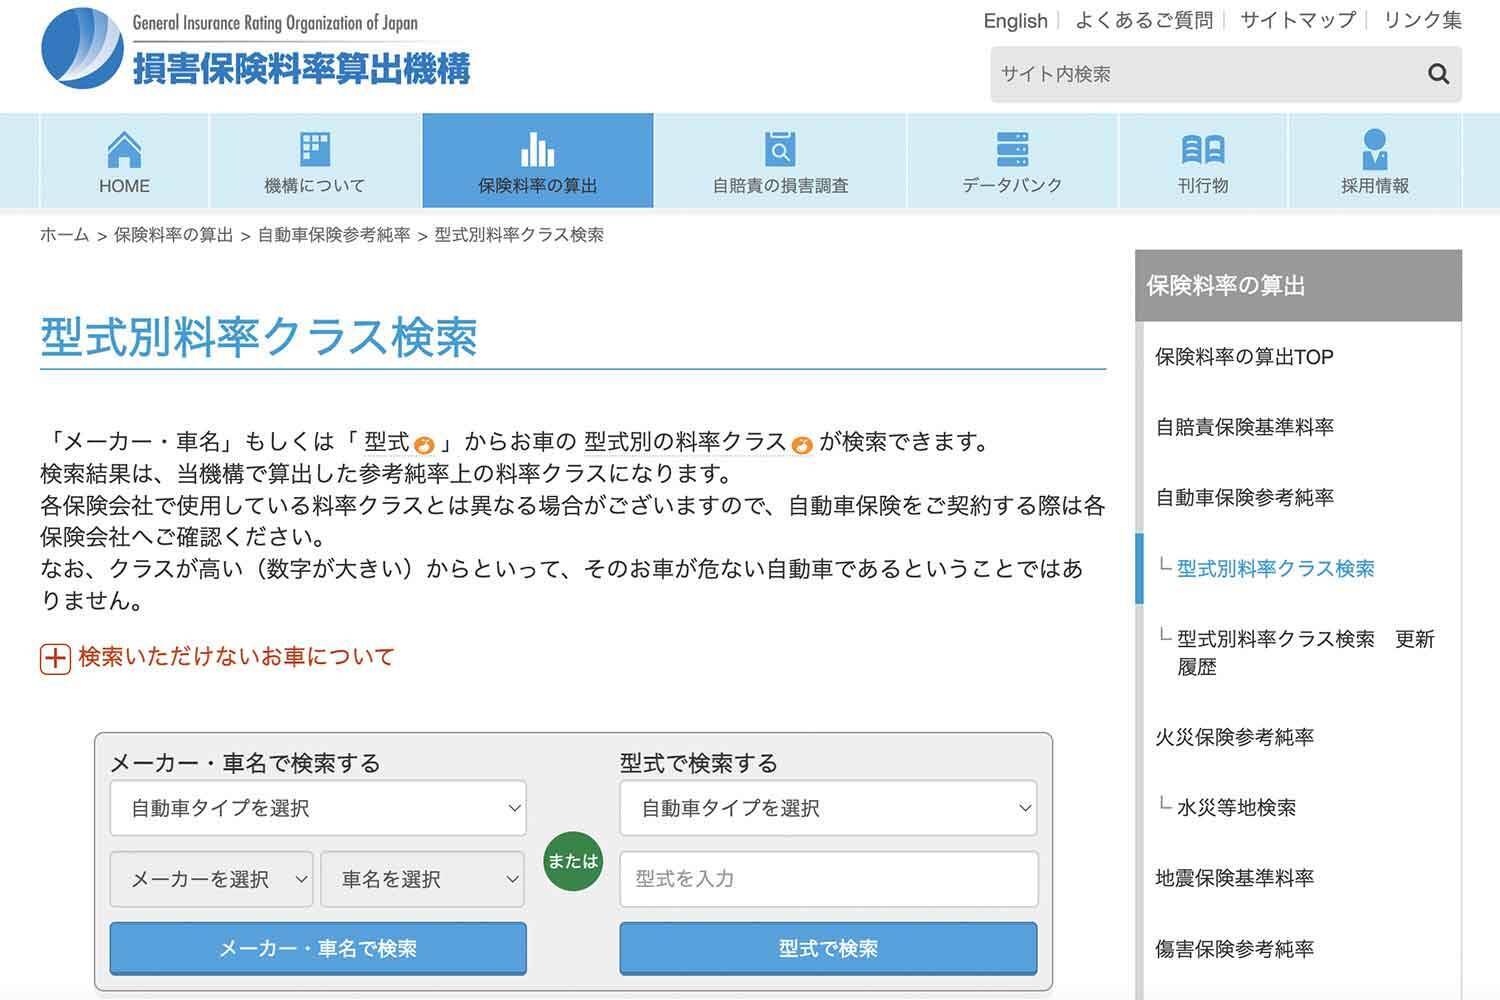This screenshot has width=1500, height=1000.
Task: Open the 刊行物 navigation tab
Action: click(1203, 161)
